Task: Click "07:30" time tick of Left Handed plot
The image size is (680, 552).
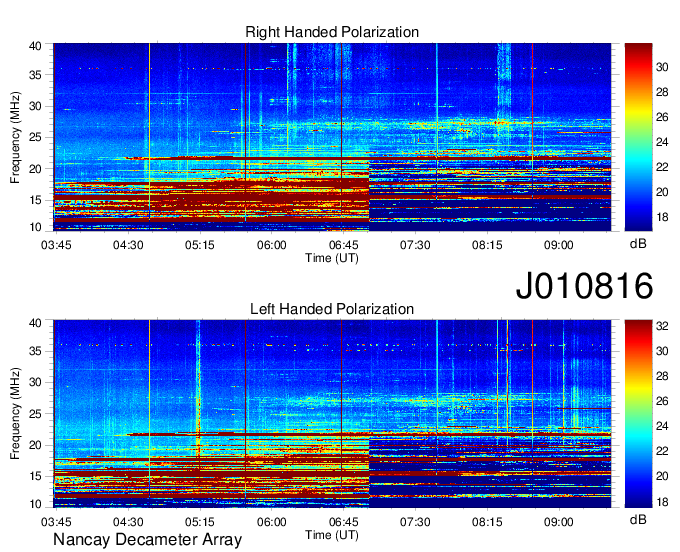Action: [x=415, y=522]
